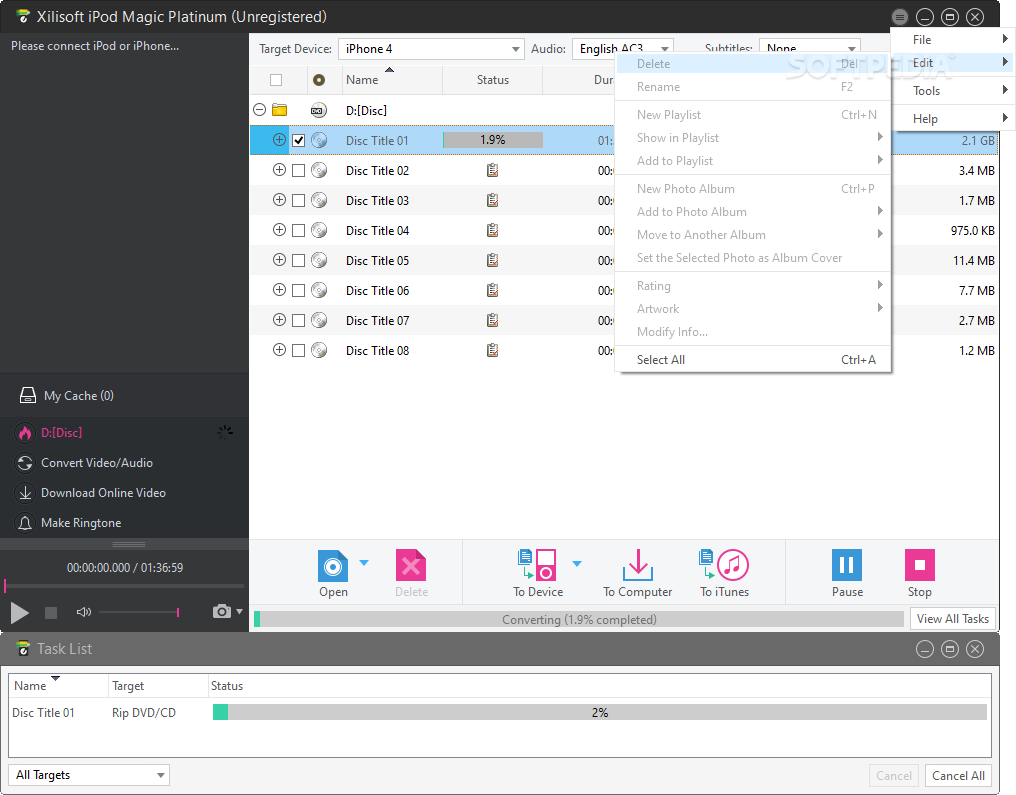1016x795 pixels.
Task: Check the Disc Title 05 checkbox
Action: (x=298, y=260)
